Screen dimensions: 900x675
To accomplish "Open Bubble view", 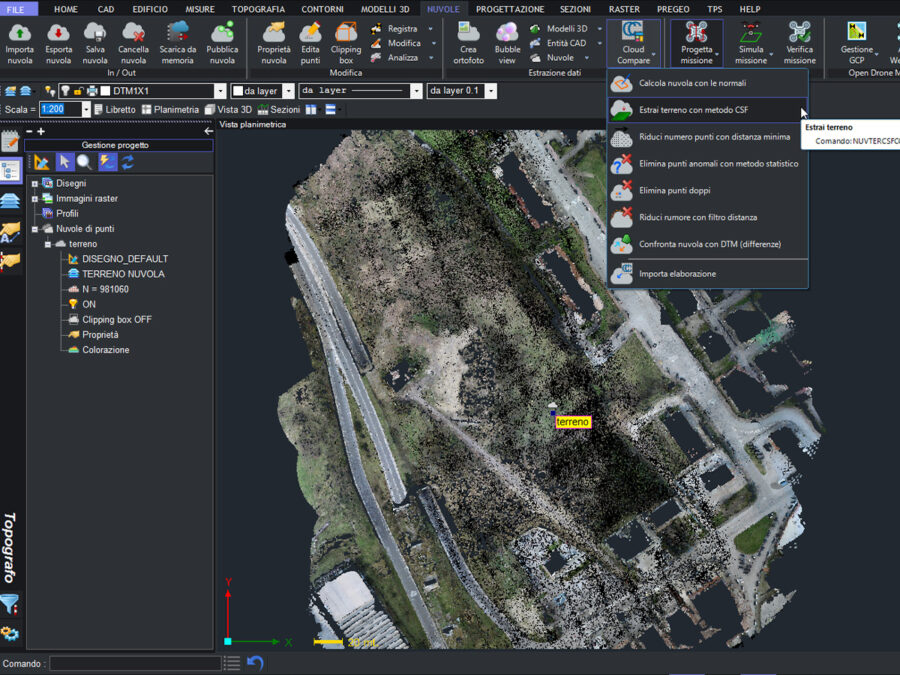I will tap(507, 34).
